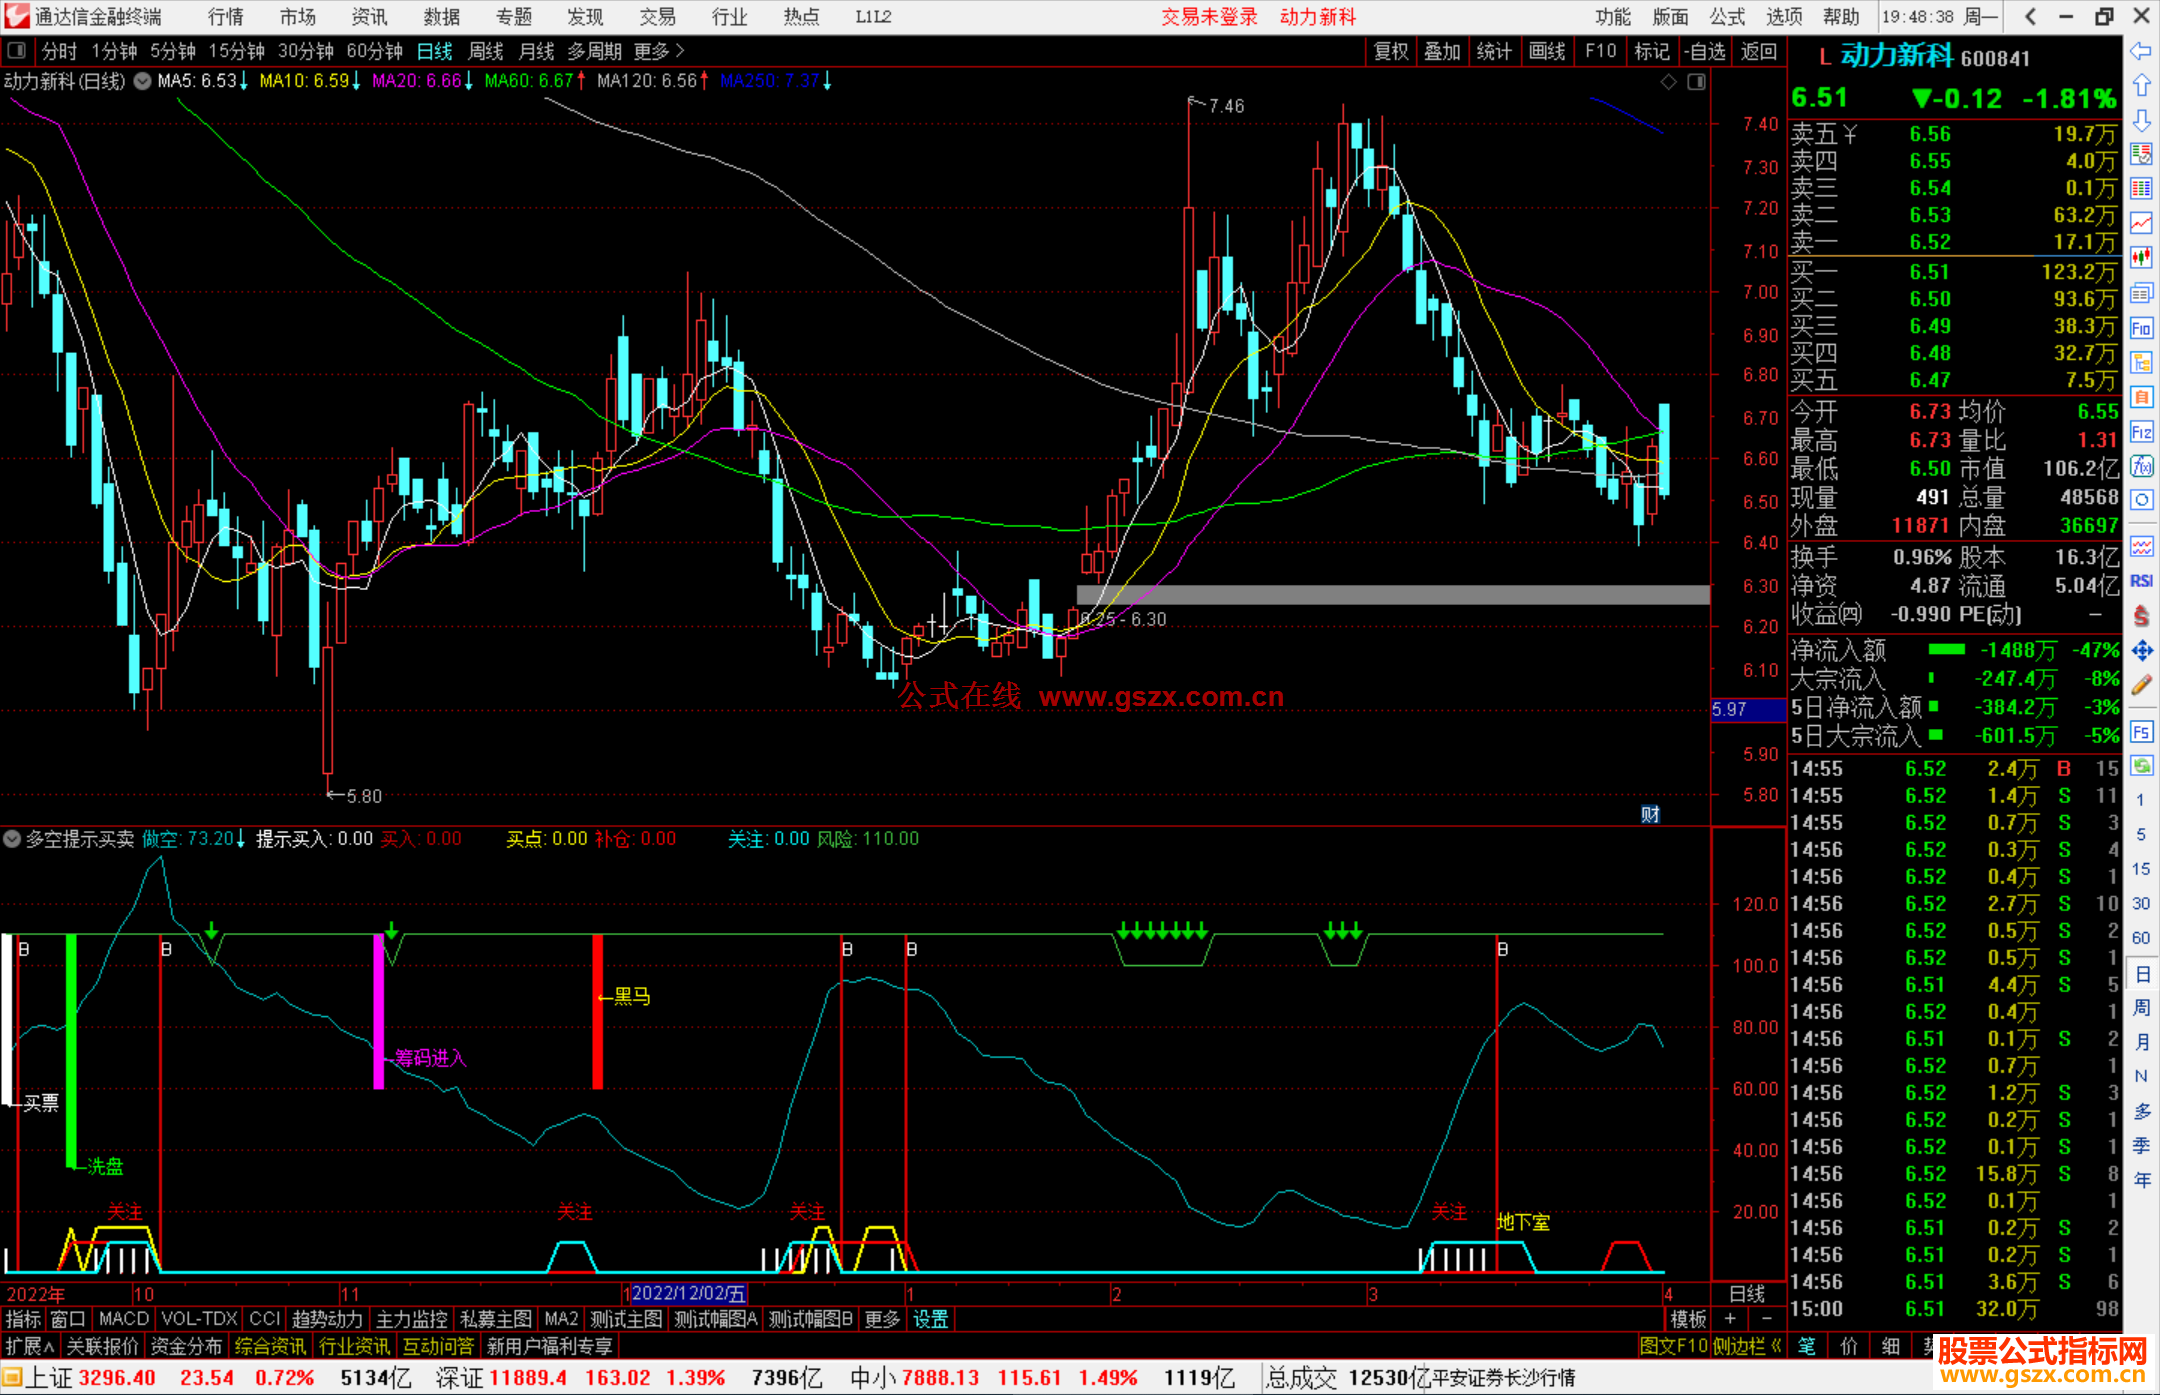
Task: Click the f(x) formula manager icon
Action: pyautogui.click(x=2141, y=466)
